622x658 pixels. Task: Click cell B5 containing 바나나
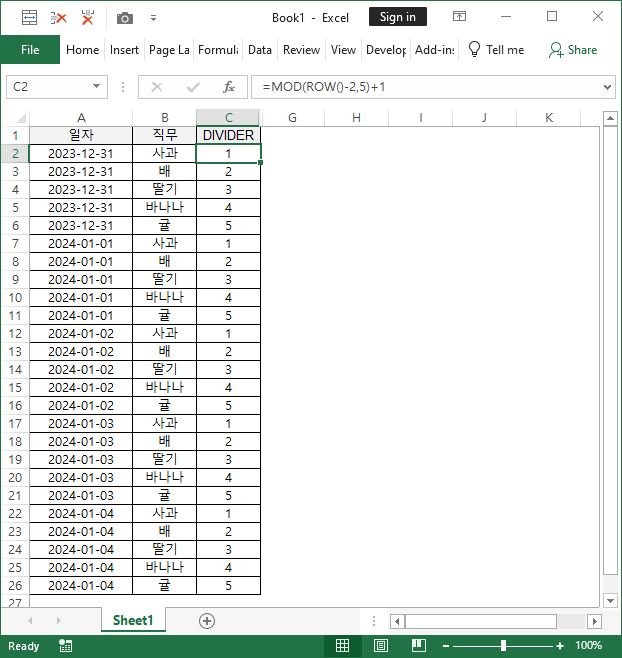165,207
